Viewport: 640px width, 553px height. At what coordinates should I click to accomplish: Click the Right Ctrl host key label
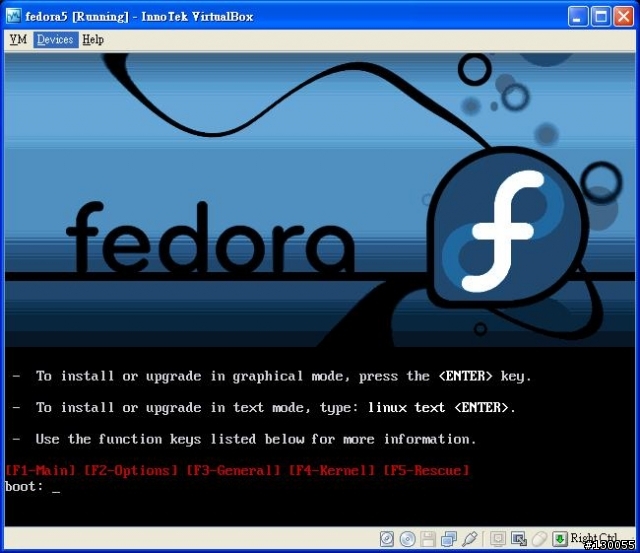click(594, 538)
